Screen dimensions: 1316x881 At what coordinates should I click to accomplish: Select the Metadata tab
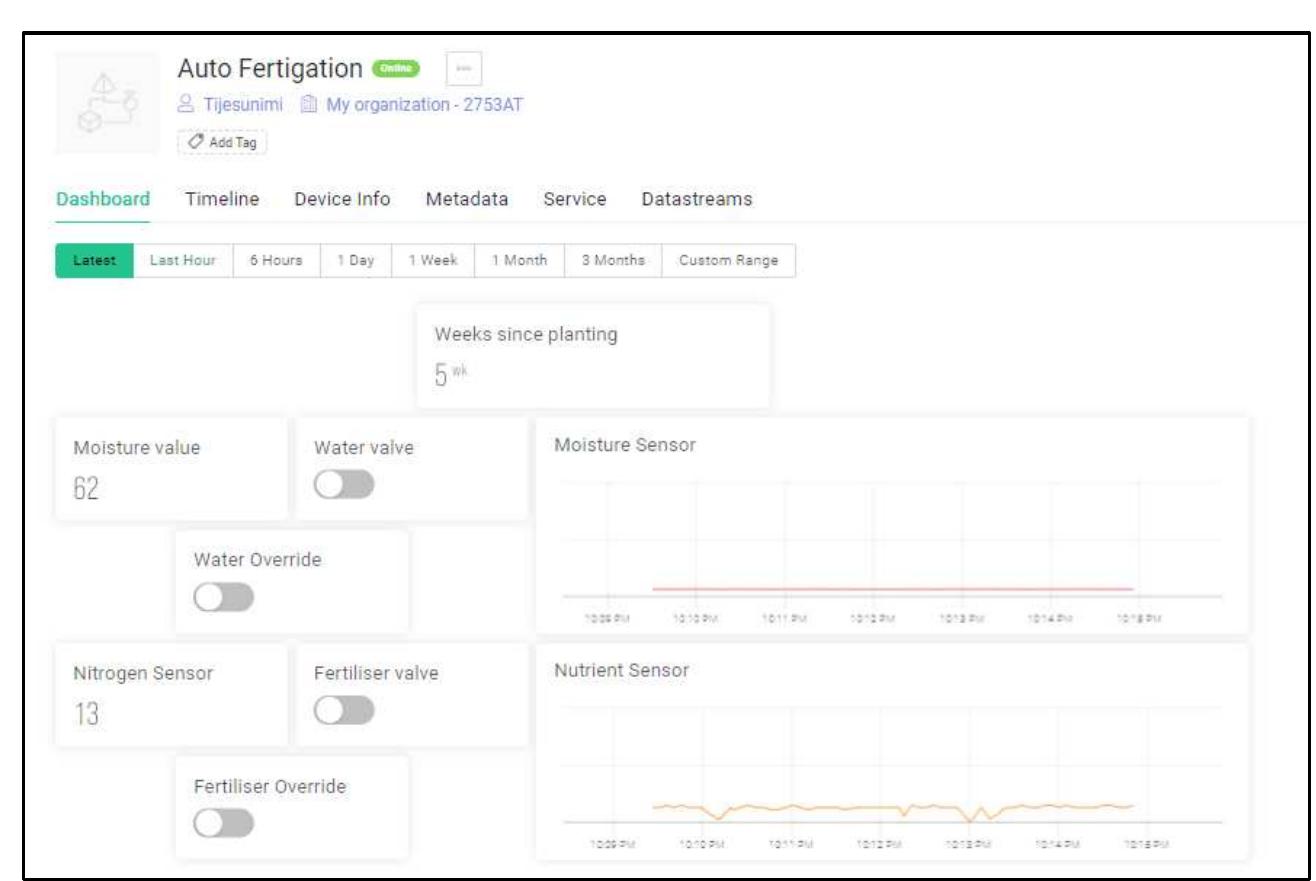(x=468, y=198)
